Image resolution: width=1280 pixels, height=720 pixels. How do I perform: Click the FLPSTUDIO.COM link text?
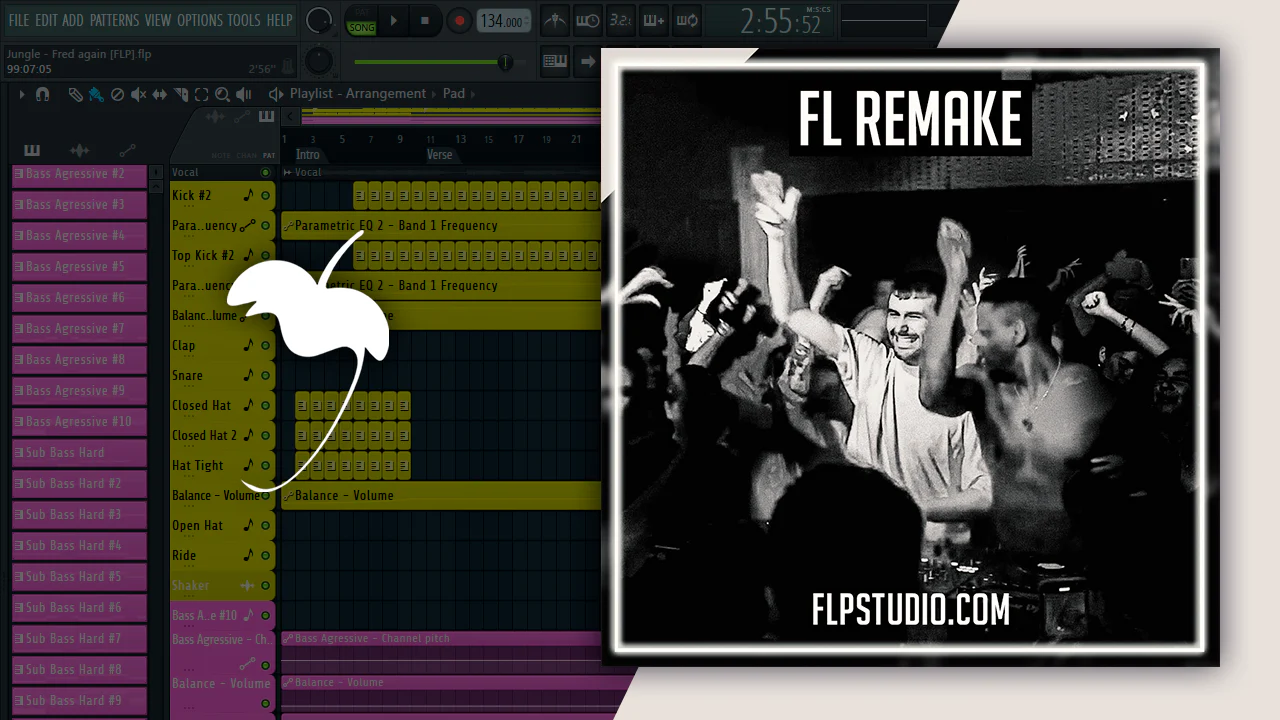coord(911,609)
